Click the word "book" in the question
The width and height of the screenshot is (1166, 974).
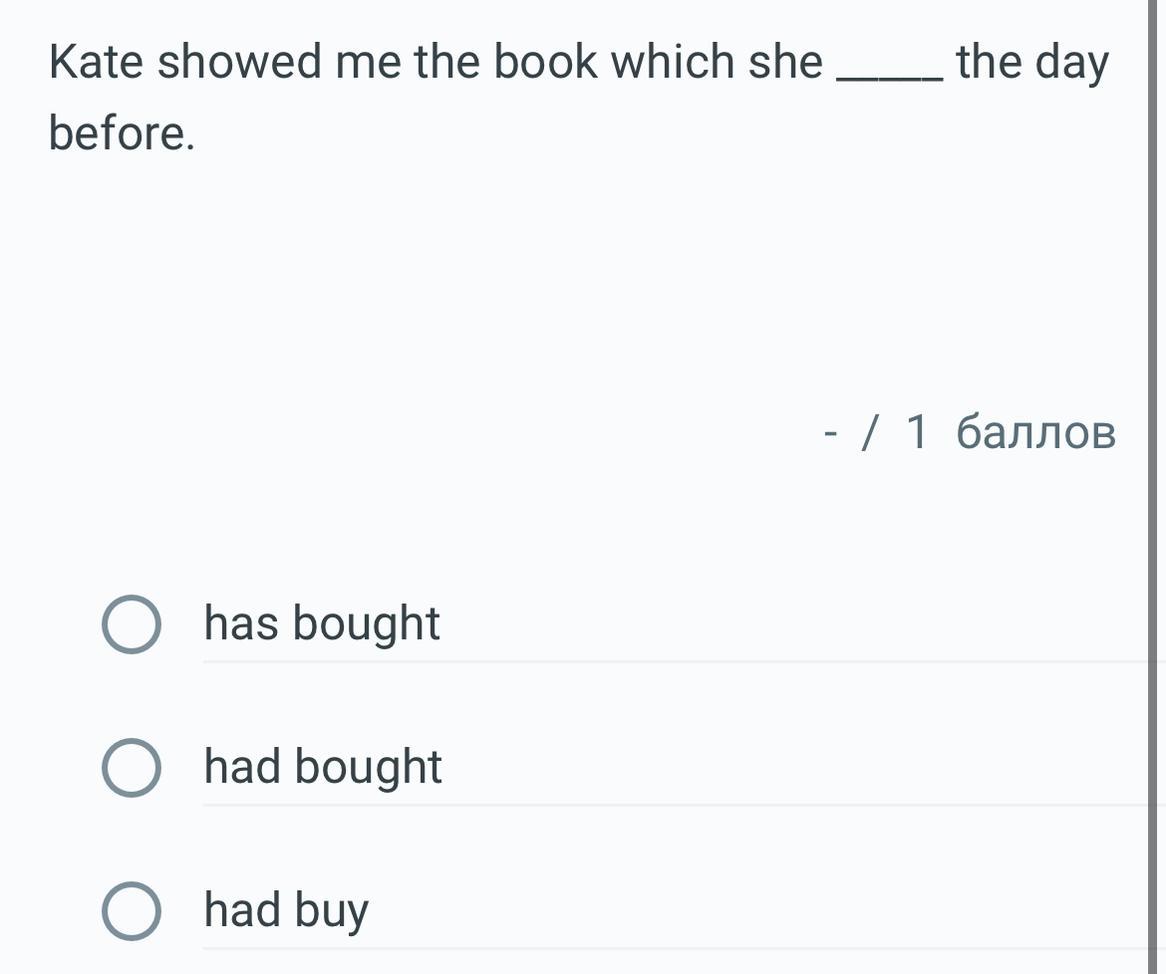pyautogui.click(x=547, y=63)
